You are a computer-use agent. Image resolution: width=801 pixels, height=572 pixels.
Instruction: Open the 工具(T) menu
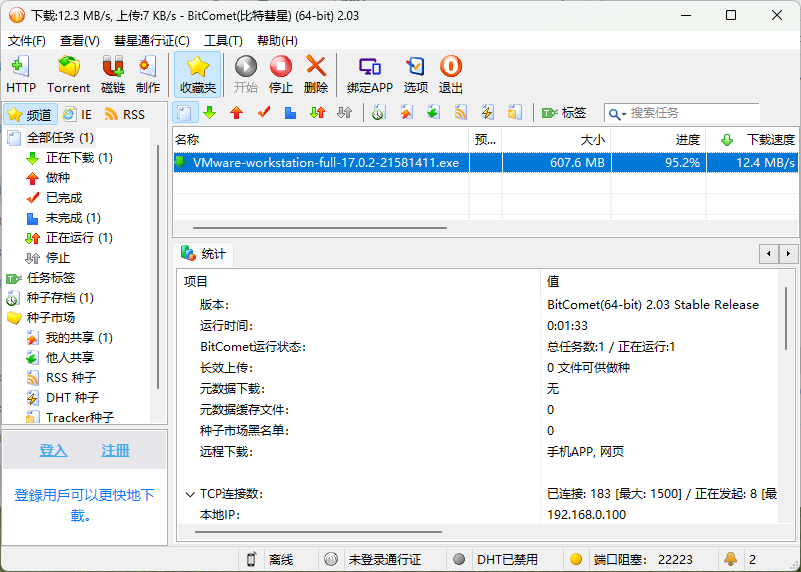point(223,40)
